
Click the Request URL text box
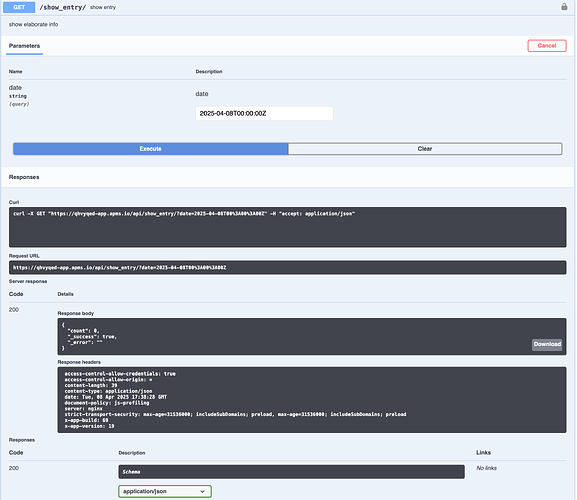(x=287, y=267)
